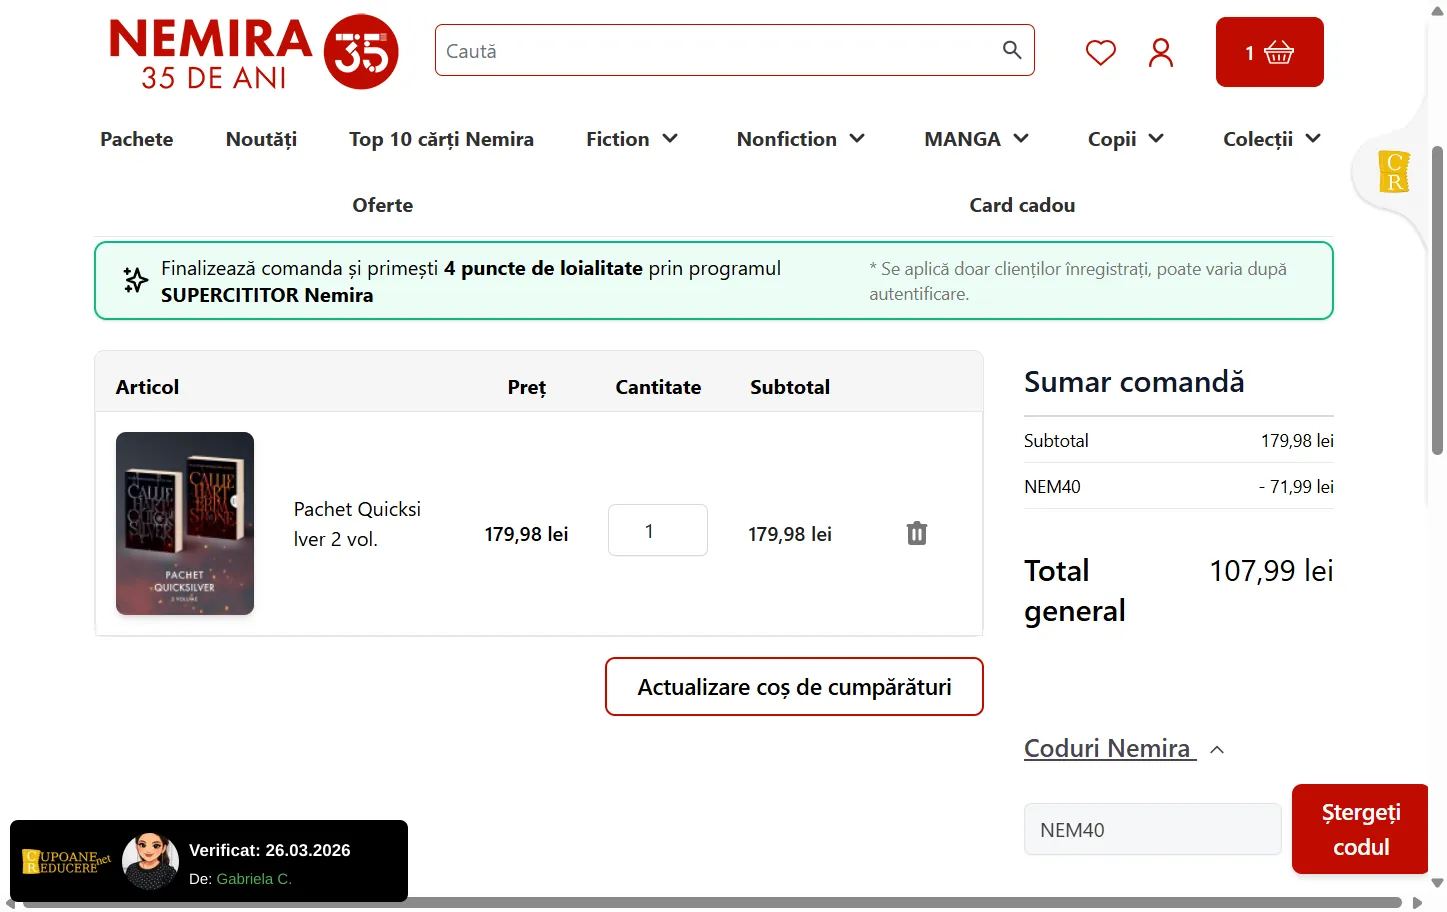This screenshot has height=912, width=1447.
Task: Click the quantity field for Pachet Quicksilver
Action: click(657, 531)
